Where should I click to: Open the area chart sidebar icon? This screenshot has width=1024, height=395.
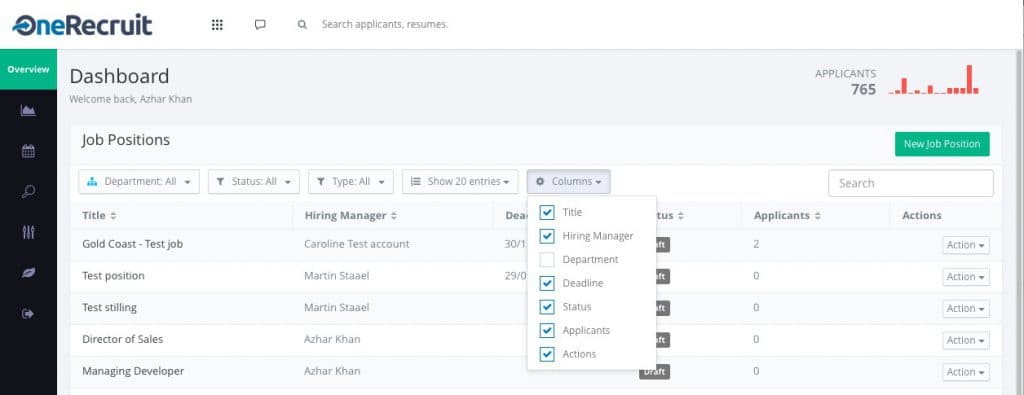click(28, 110)
